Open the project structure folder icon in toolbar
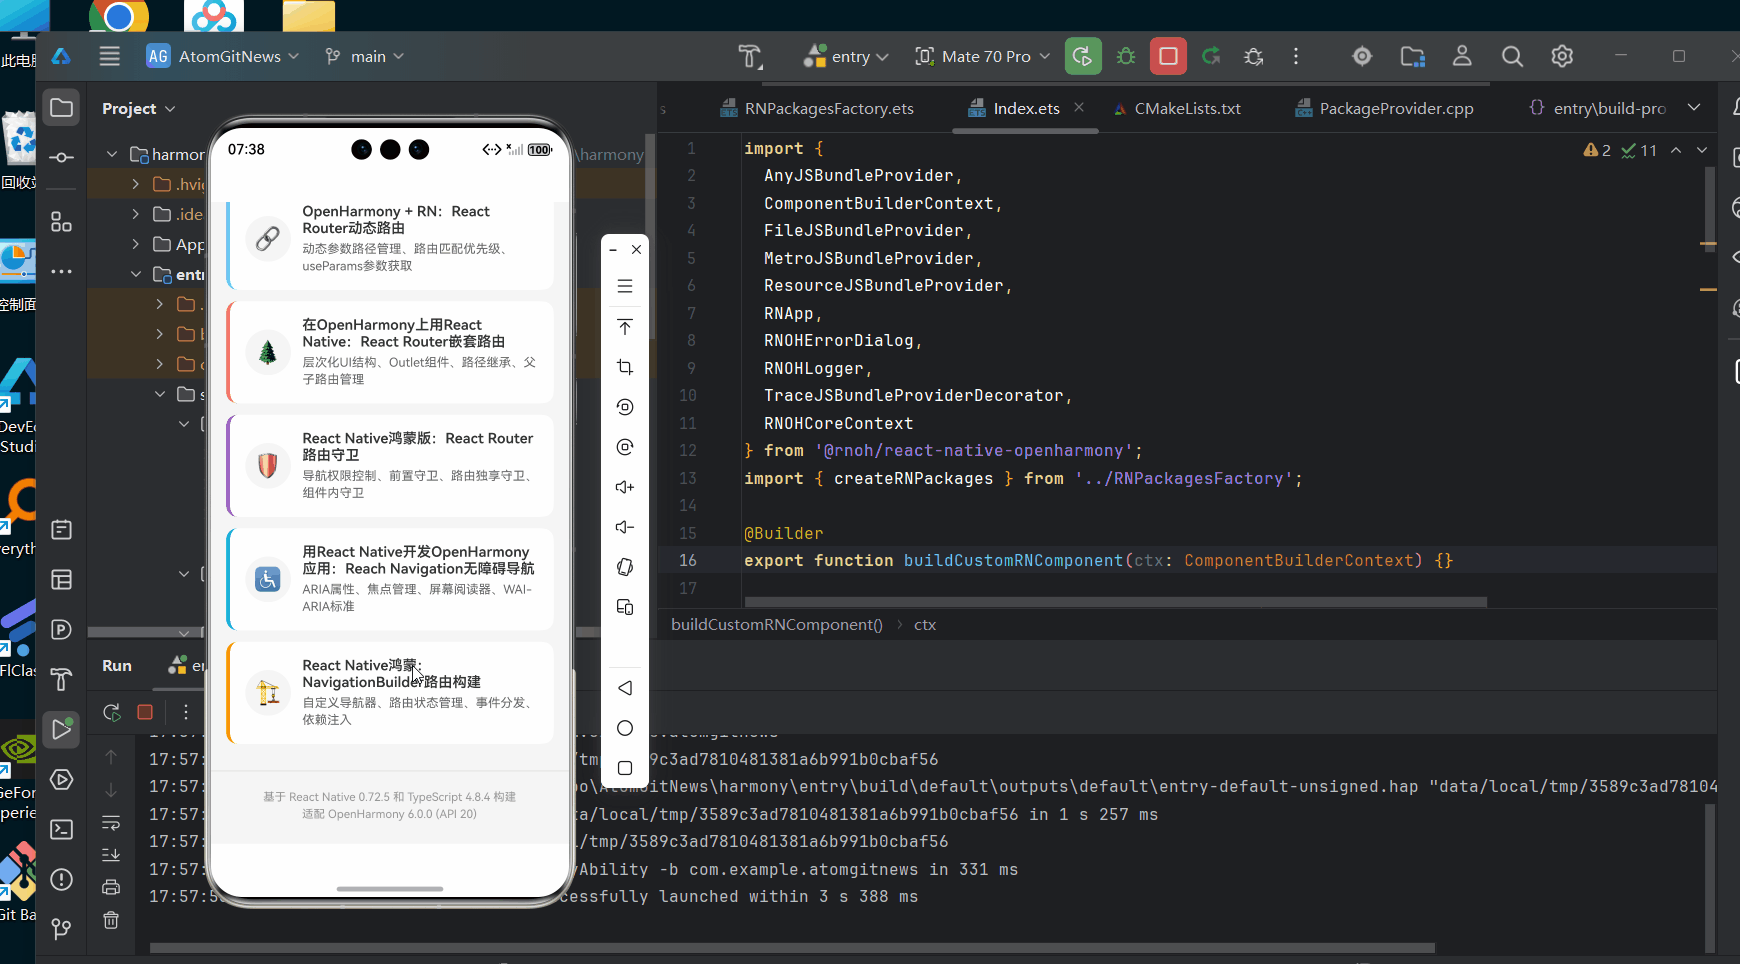This screenshot has width=1740, height=964. click(1412, 56)
